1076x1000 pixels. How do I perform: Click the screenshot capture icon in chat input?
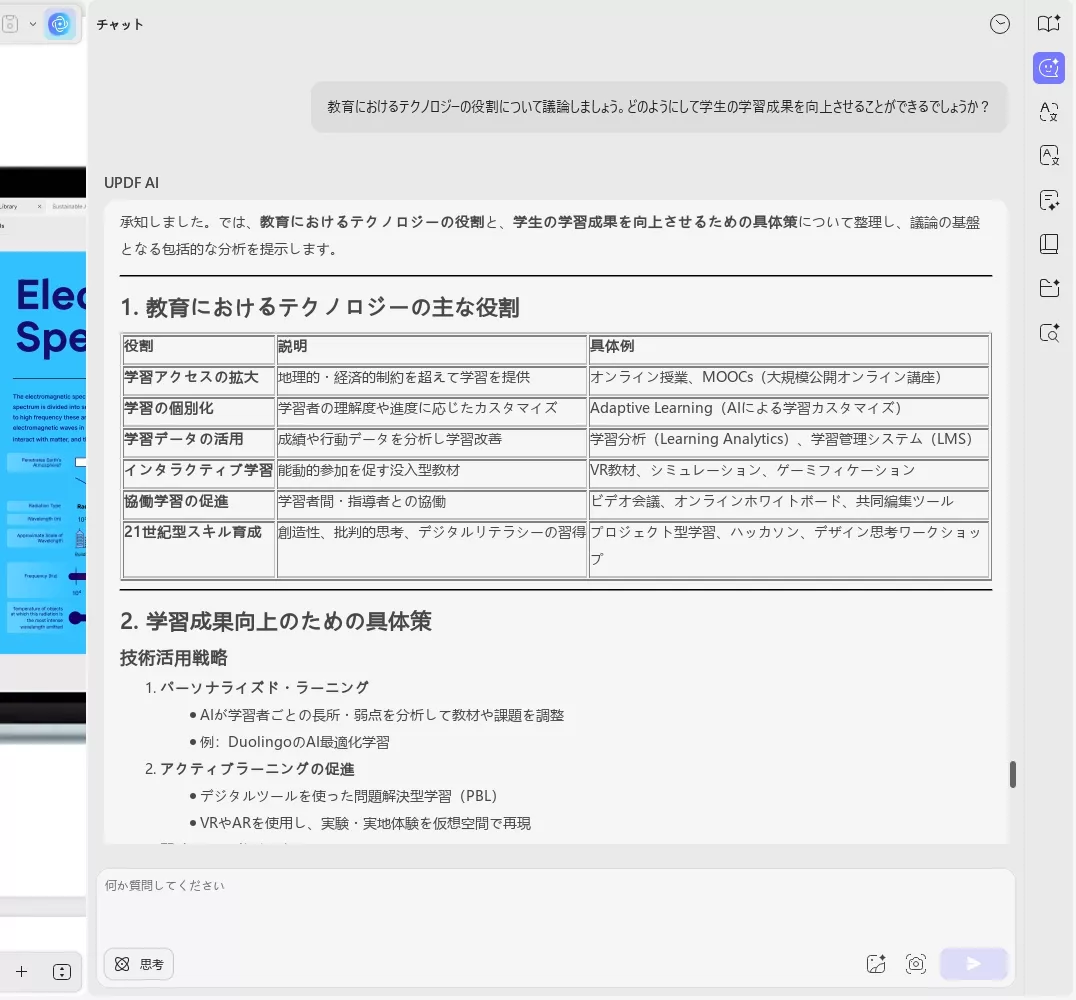click(916, 964)
